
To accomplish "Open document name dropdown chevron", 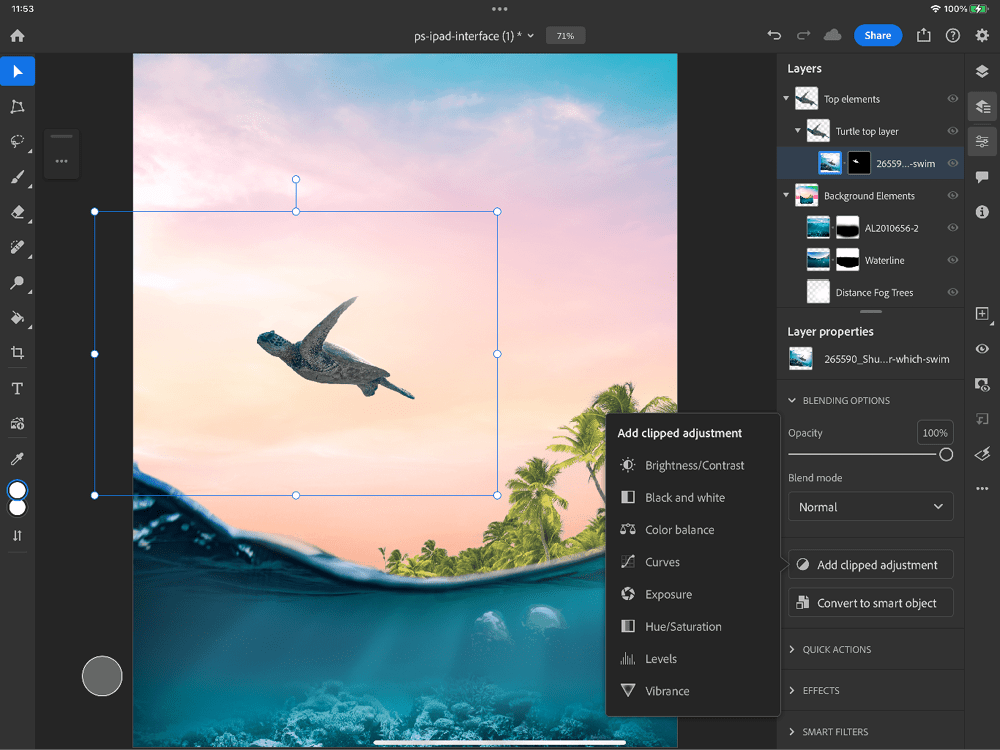I will (531, 36).
